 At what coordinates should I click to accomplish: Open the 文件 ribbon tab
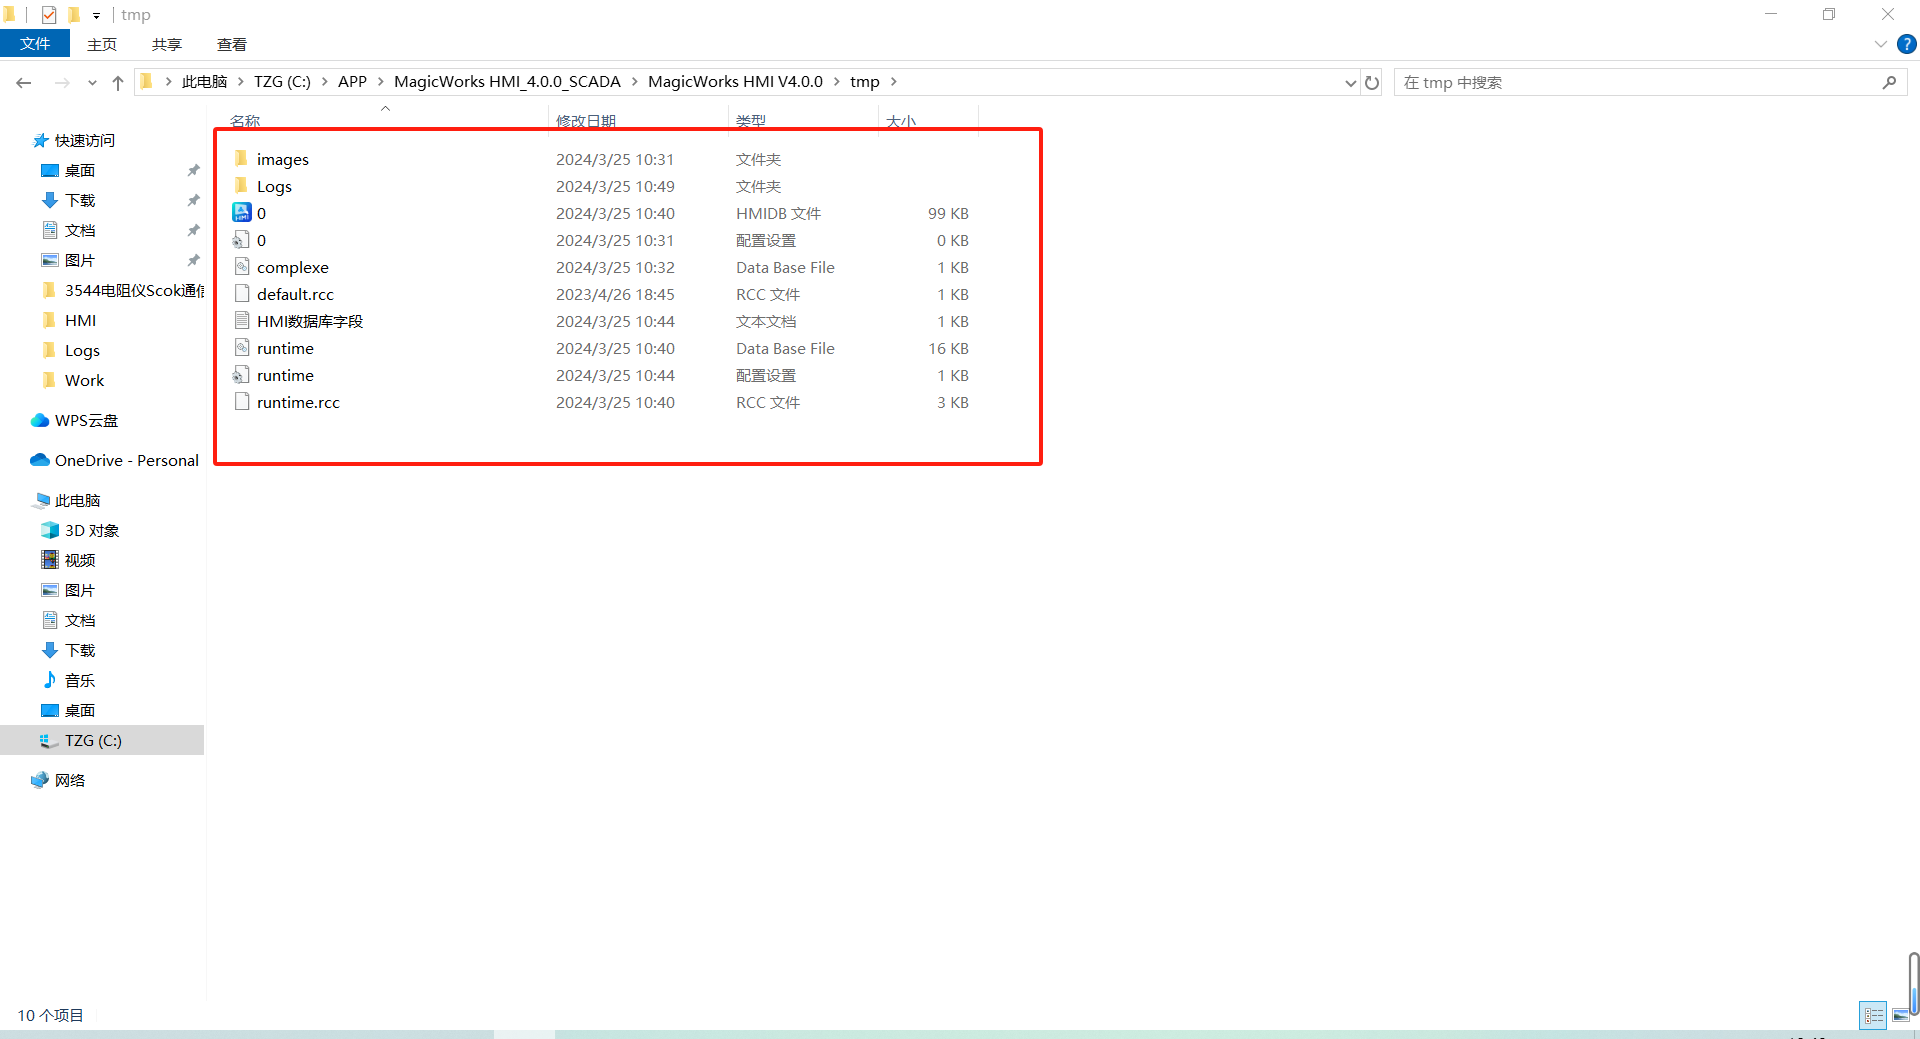pyautogui.click(x=35, y=44)
